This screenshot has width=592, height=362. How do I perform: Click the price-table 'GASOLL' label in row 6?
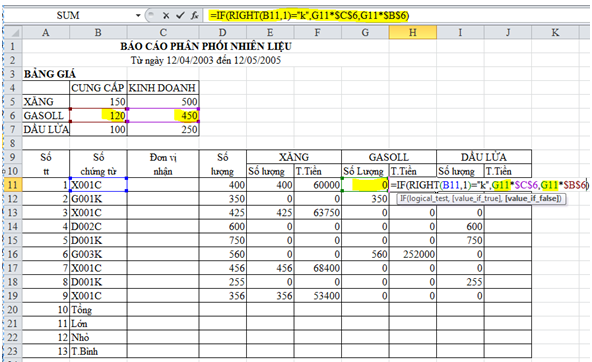(46, 116)
